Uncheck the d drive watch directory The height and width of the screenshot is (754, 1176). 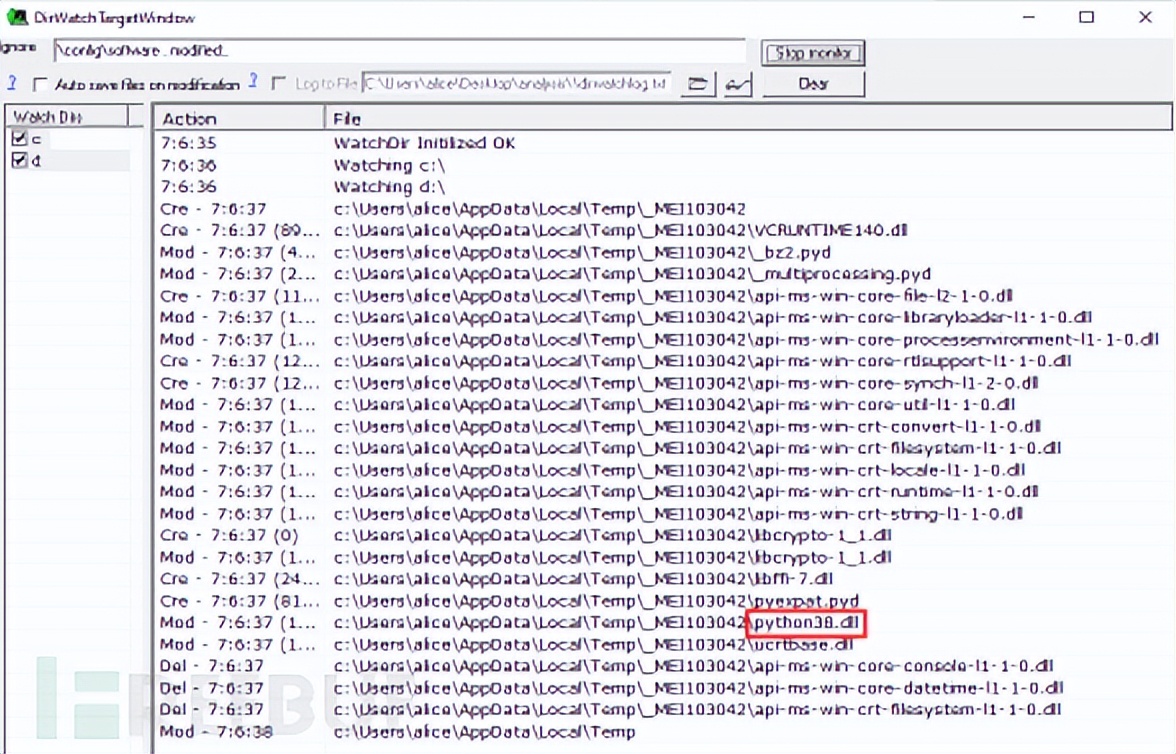pyautogui.click(x=20, y=160)
